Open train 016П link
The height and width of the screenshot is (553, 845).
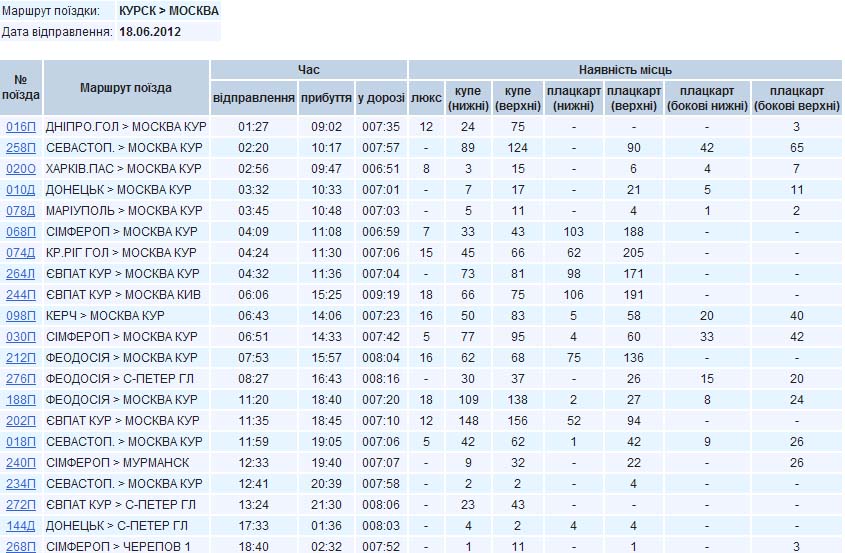[x=21, y=127]
